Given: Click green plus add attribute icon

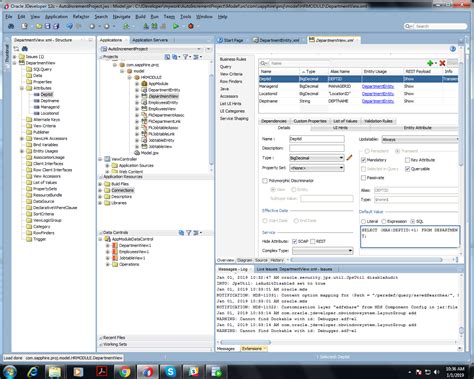Looking at the screenshot, I should coord(430,63).
